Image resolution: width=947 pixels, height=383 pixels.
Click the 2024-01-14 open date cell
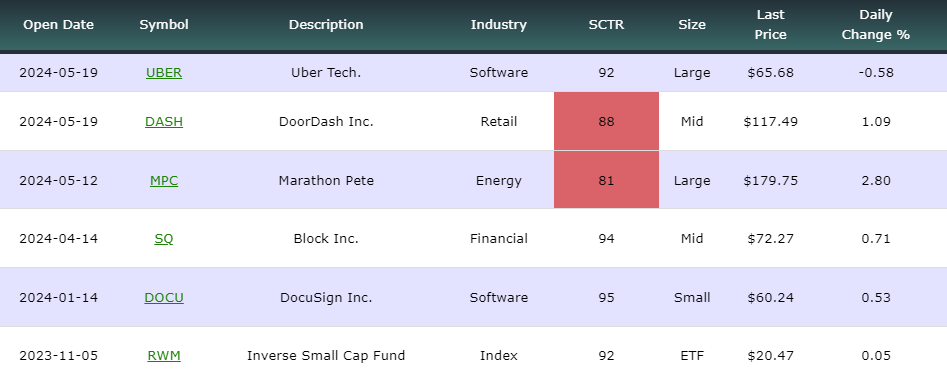point(59,298)
